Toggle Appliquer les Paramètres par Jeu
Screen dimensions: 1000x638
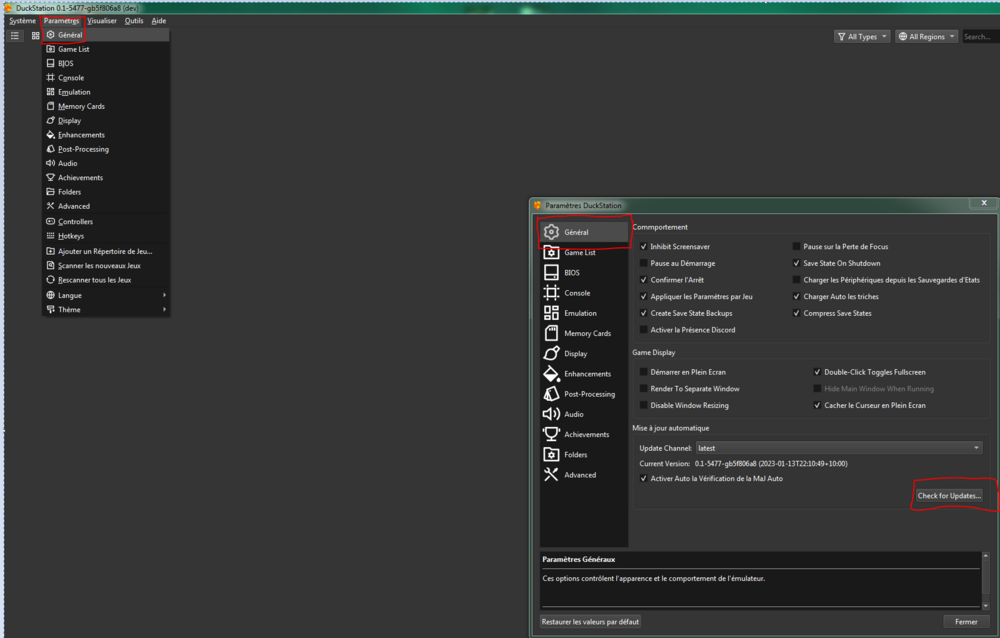click(x=643, y=296)
